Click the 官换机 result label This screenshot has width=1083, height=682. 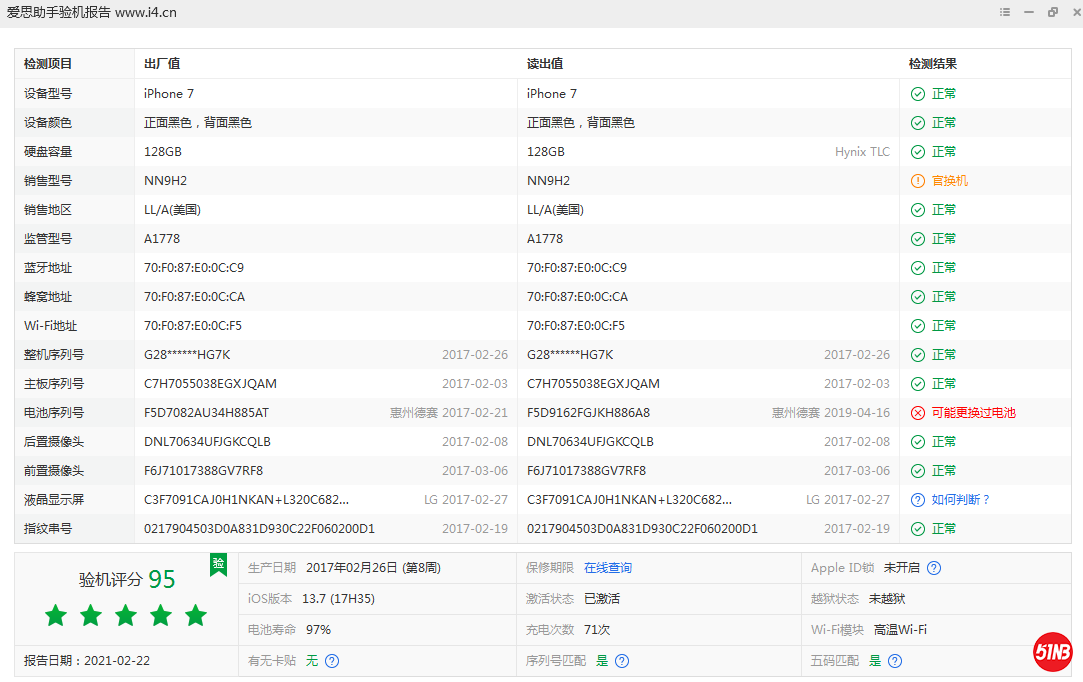tap(950, 181)
